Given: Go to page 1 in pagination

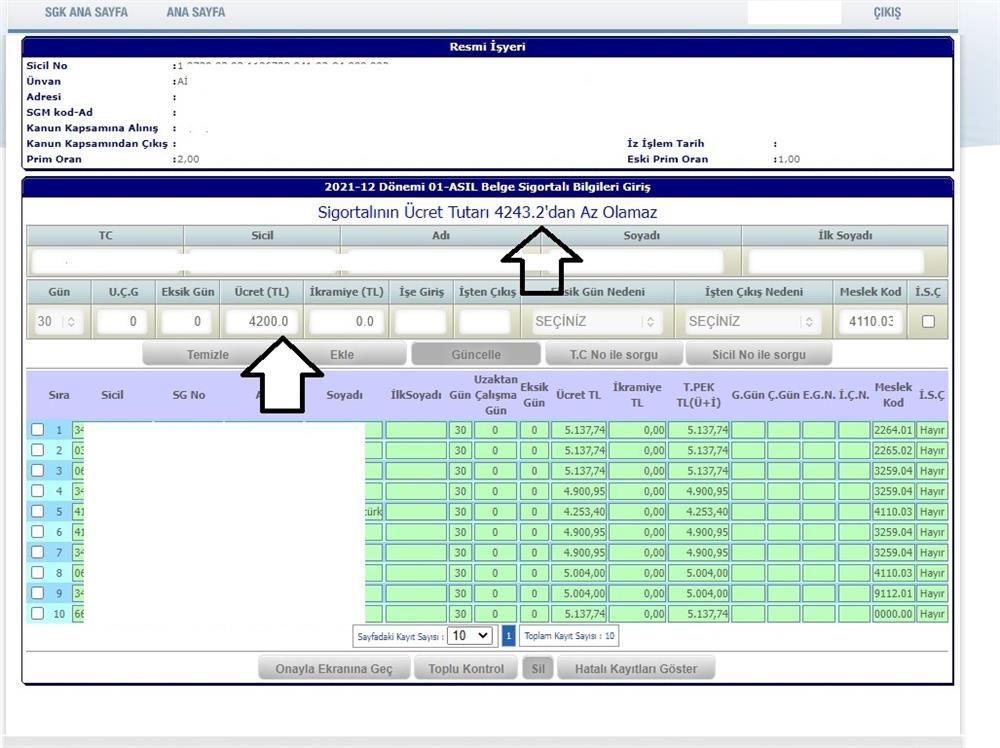Looking at the screenshot, I should (x=508, y=636).
